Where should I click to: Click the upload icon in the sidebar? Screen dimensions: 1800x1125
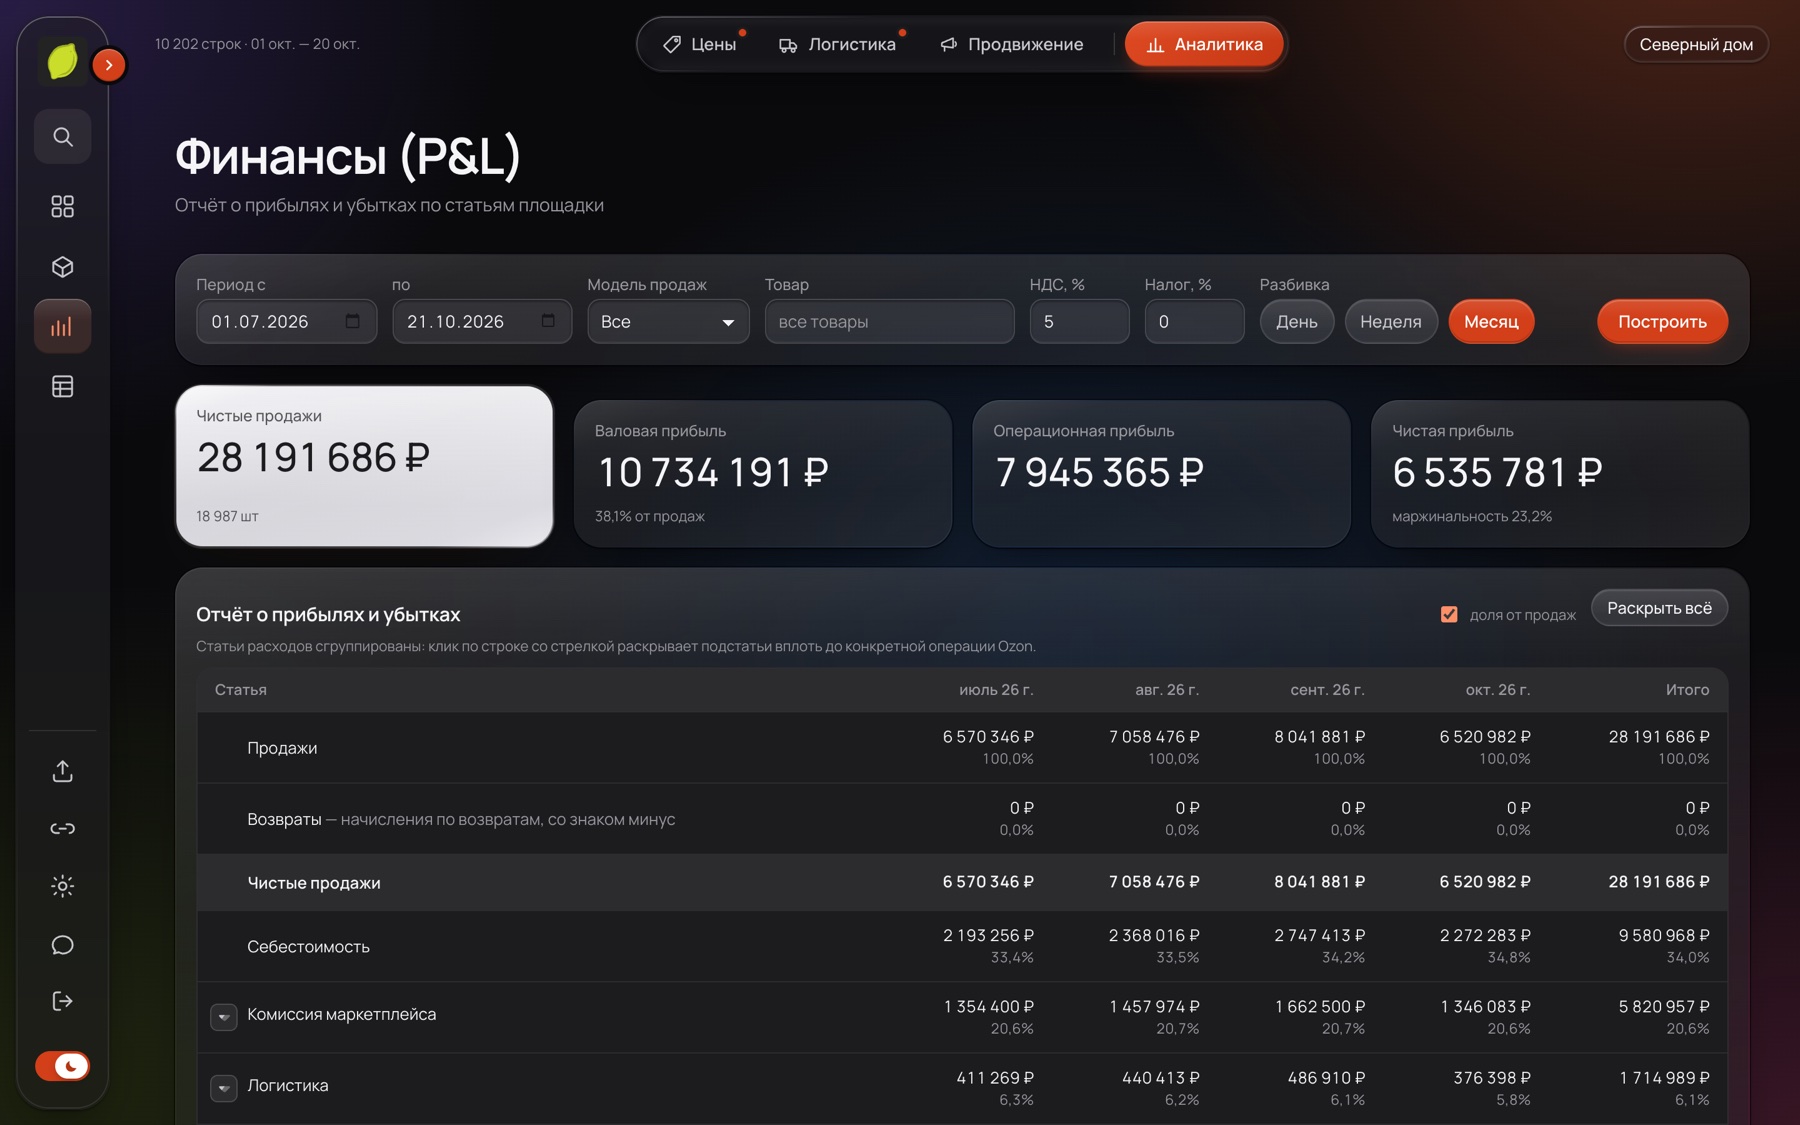63,771
